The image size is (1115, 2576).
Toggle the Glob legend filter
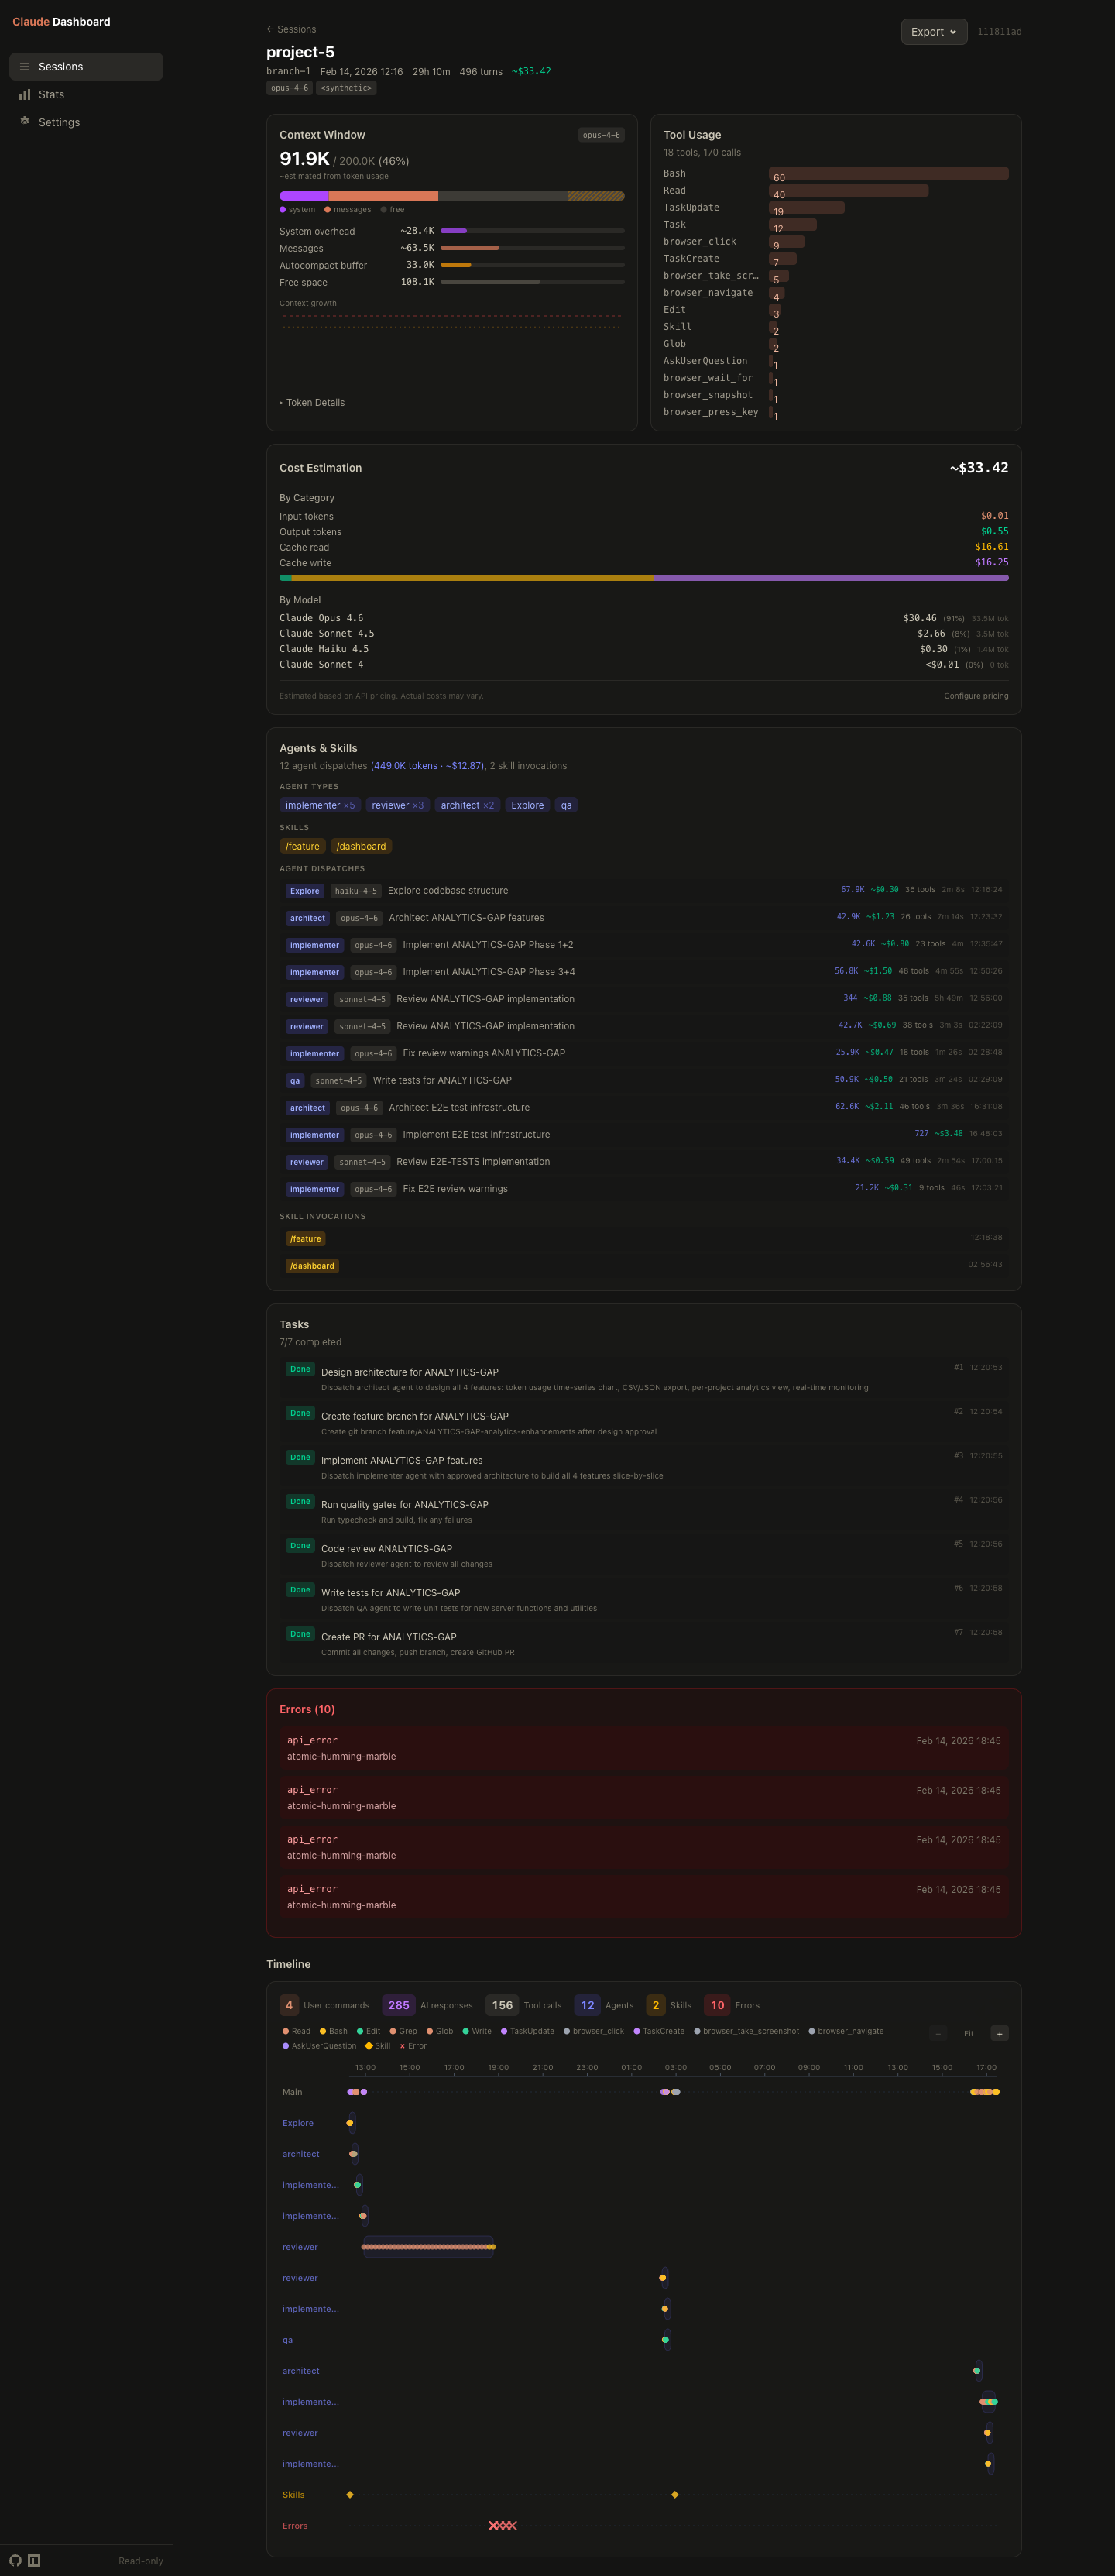pos(439,2031)
